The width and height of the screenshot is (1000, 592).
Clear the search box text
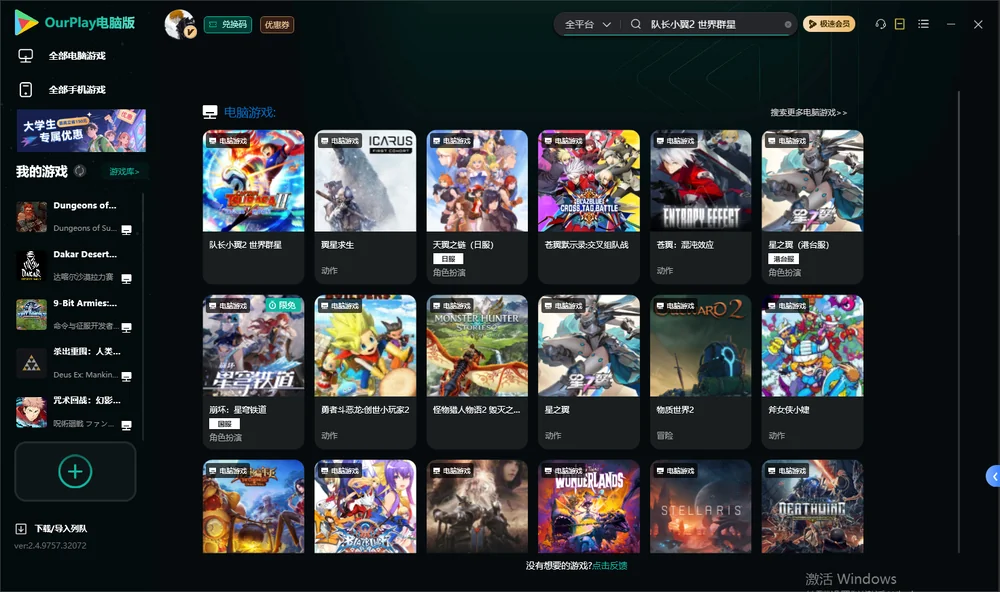[788, 25]
